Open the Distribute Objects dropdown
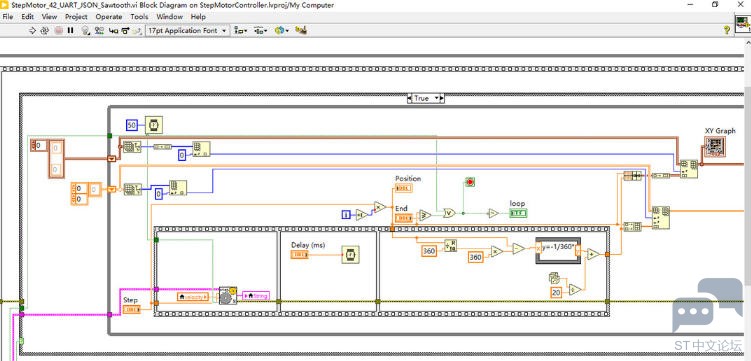Viewport: 751px width, 361px height. coord(261,31)
